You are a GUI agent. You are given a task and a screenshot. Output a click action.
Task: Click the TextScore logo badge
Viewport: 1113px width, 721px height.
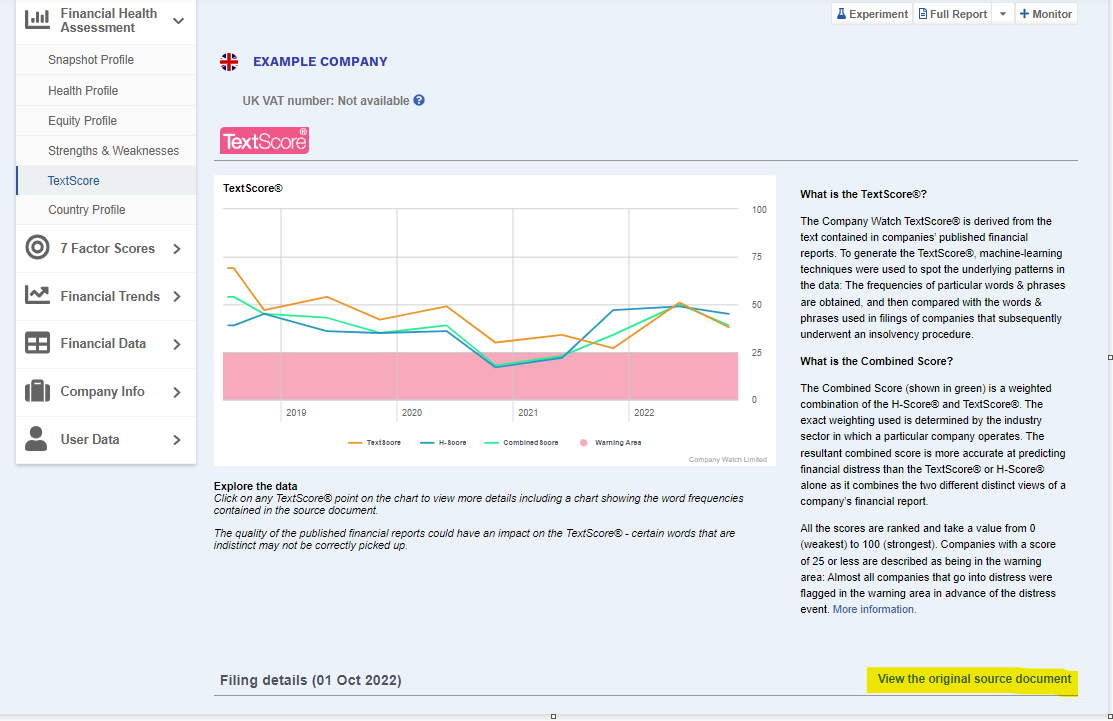point(264,141)
